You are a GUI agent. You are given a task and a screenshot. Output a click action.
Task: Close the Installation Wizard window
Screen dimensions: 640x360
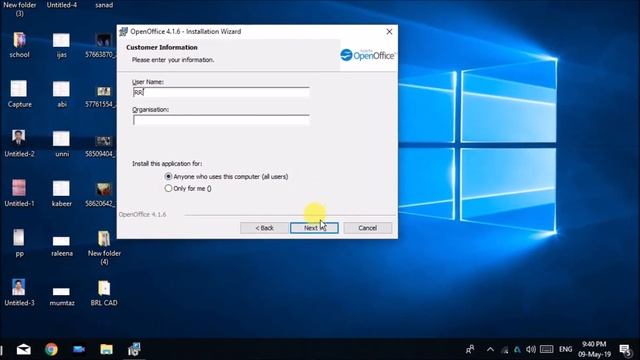[x=389, y=31]
